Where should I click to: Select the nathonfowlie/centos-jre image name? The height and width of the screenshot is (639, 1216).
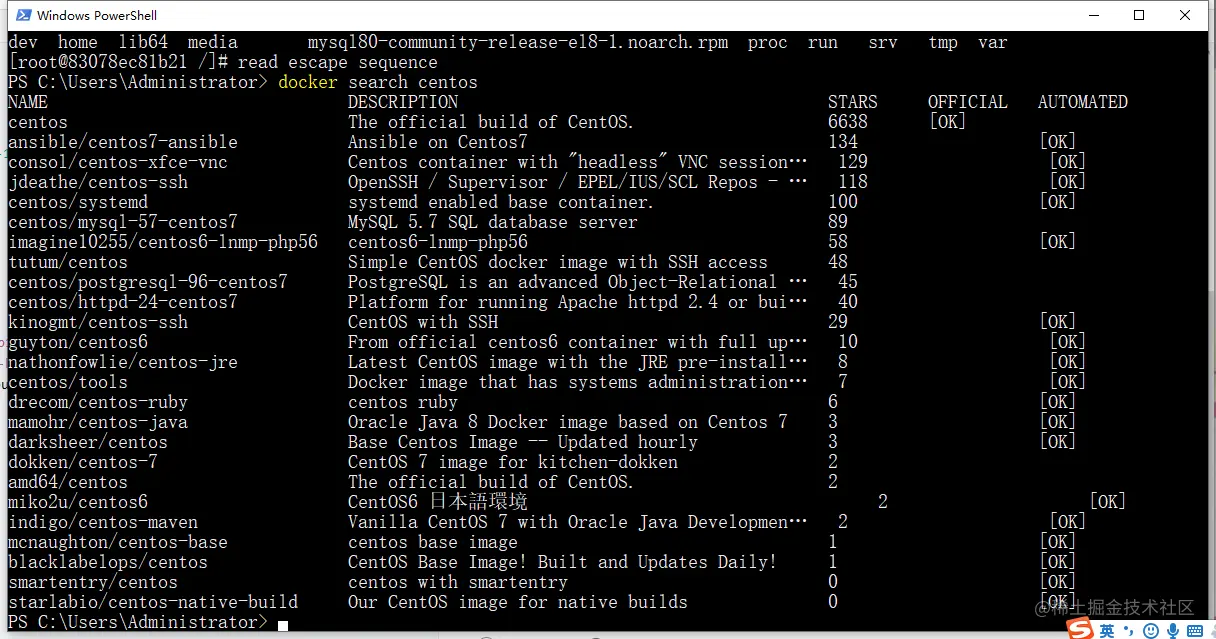[123, 362]
